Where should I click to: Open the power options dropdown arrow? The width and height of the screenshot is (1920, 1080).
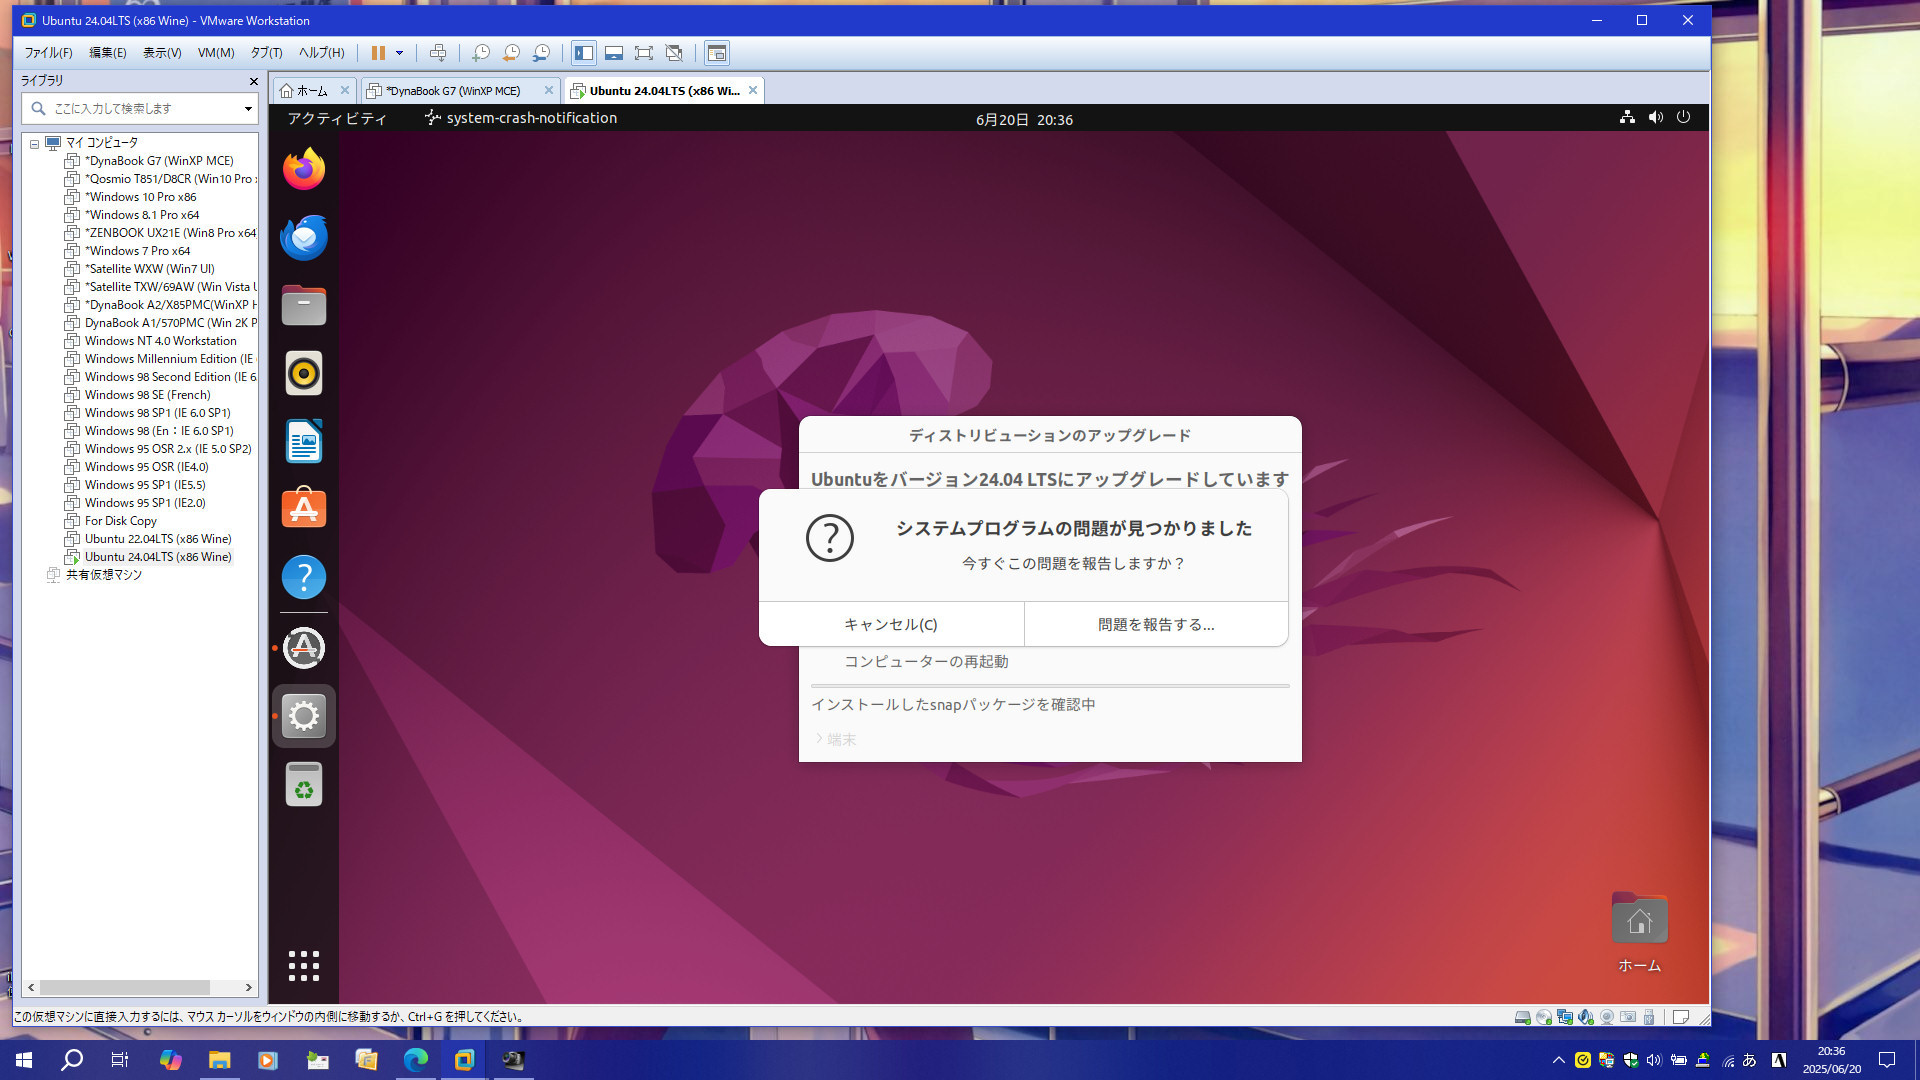click(x=399, y=53)
